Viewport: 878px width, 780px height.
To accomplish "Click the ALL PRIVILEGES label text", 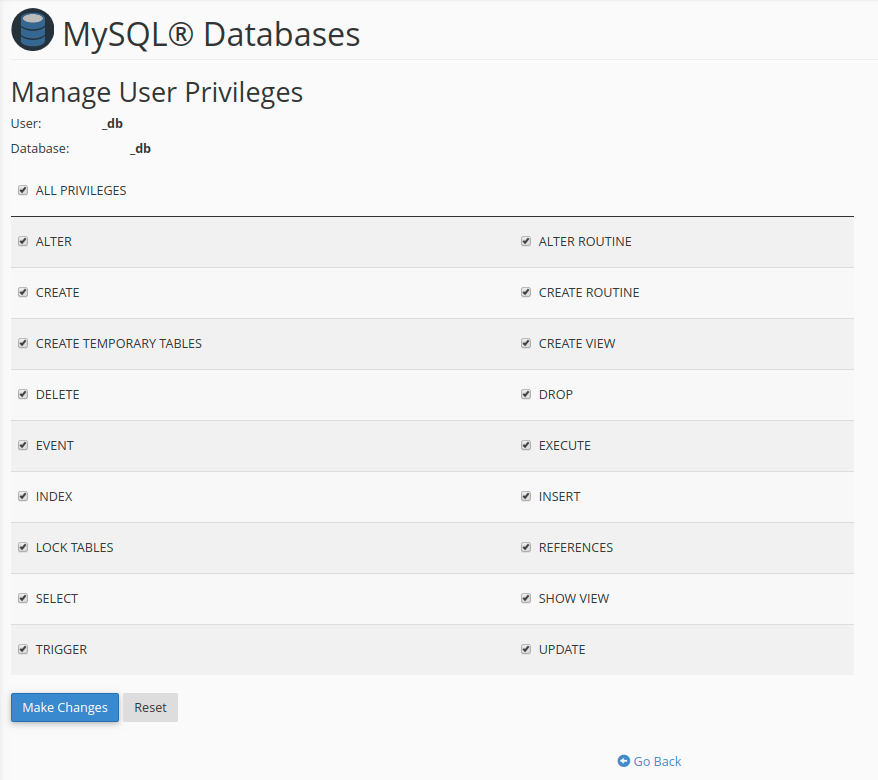I will [x=81, y=191].
